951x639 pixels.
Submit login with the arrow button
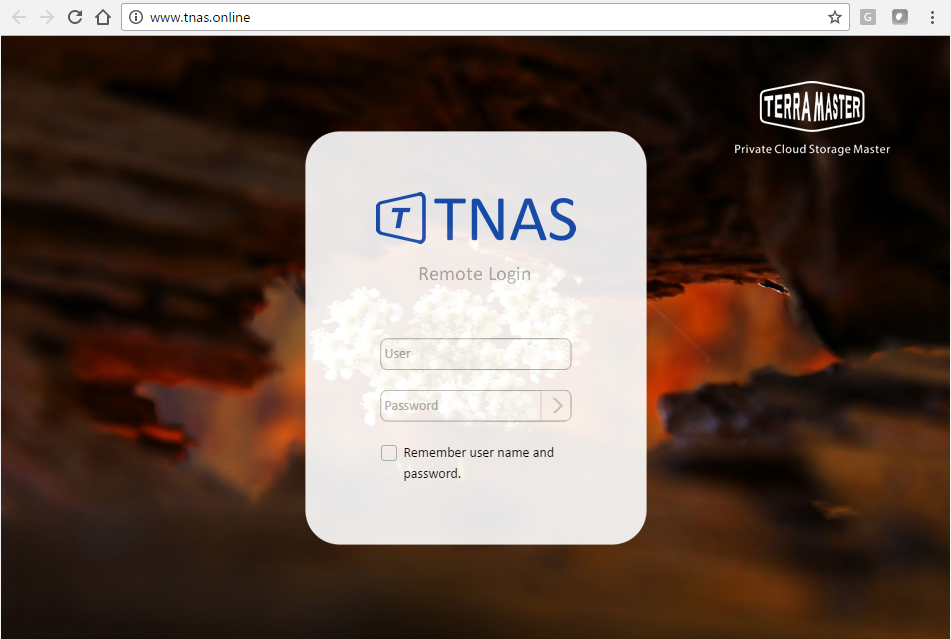557,406
